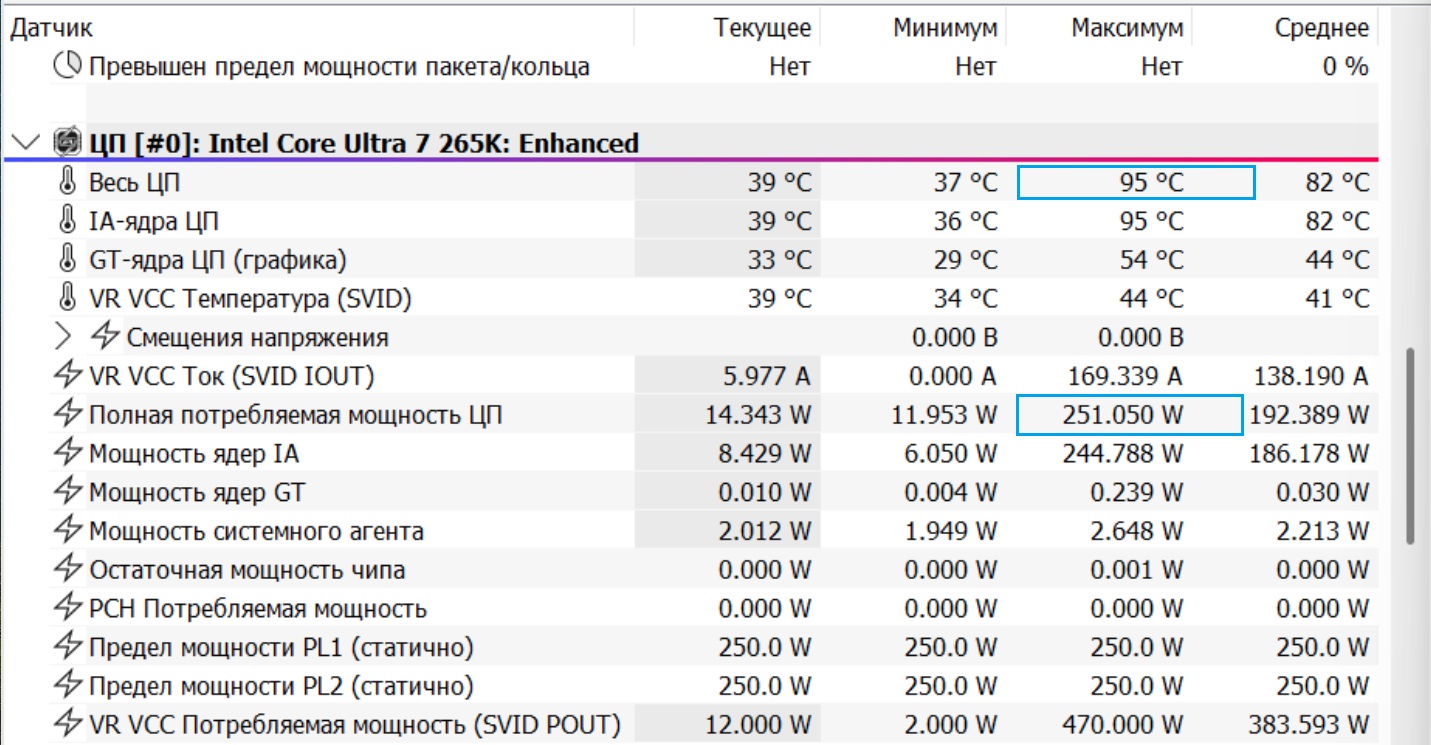1431x745 pixels.
Task: Click the 'Мощность системного агента' label
Action: (x=256, y=531)
